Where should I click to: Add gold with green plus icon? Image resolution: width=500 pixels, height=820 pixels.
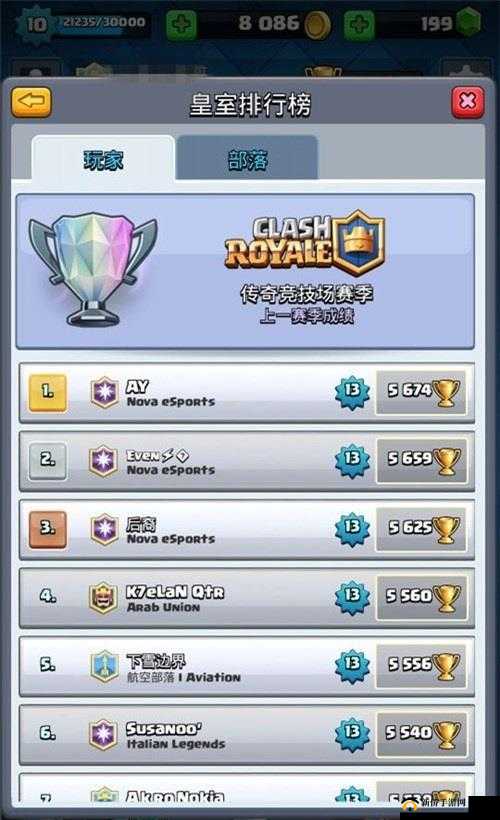(181, 24)
